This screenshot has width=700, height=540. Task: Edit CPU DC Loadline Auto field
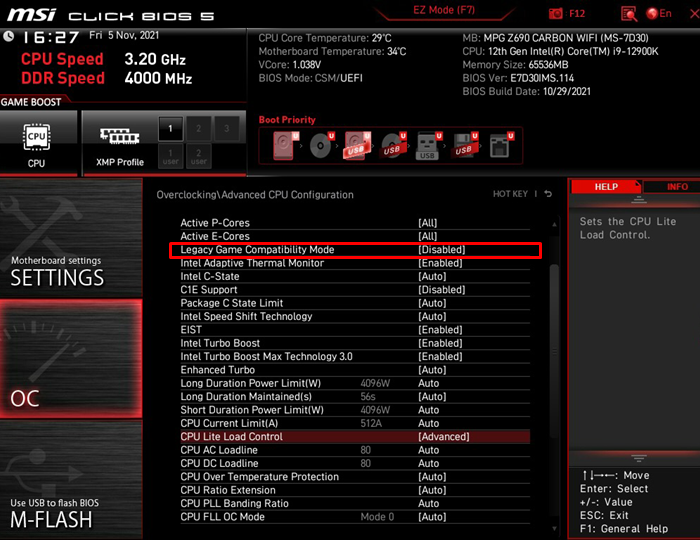(429, 464)
